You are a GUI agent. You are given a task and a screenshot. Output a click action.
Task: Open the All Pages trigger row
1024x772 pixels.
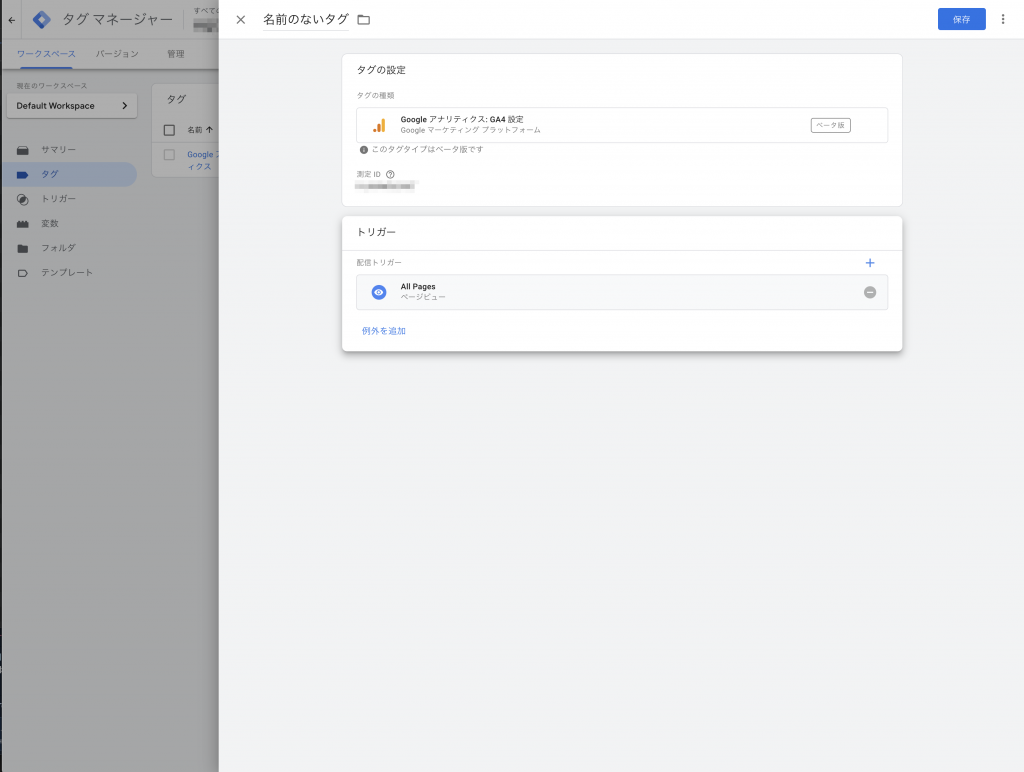pos(622,292)
